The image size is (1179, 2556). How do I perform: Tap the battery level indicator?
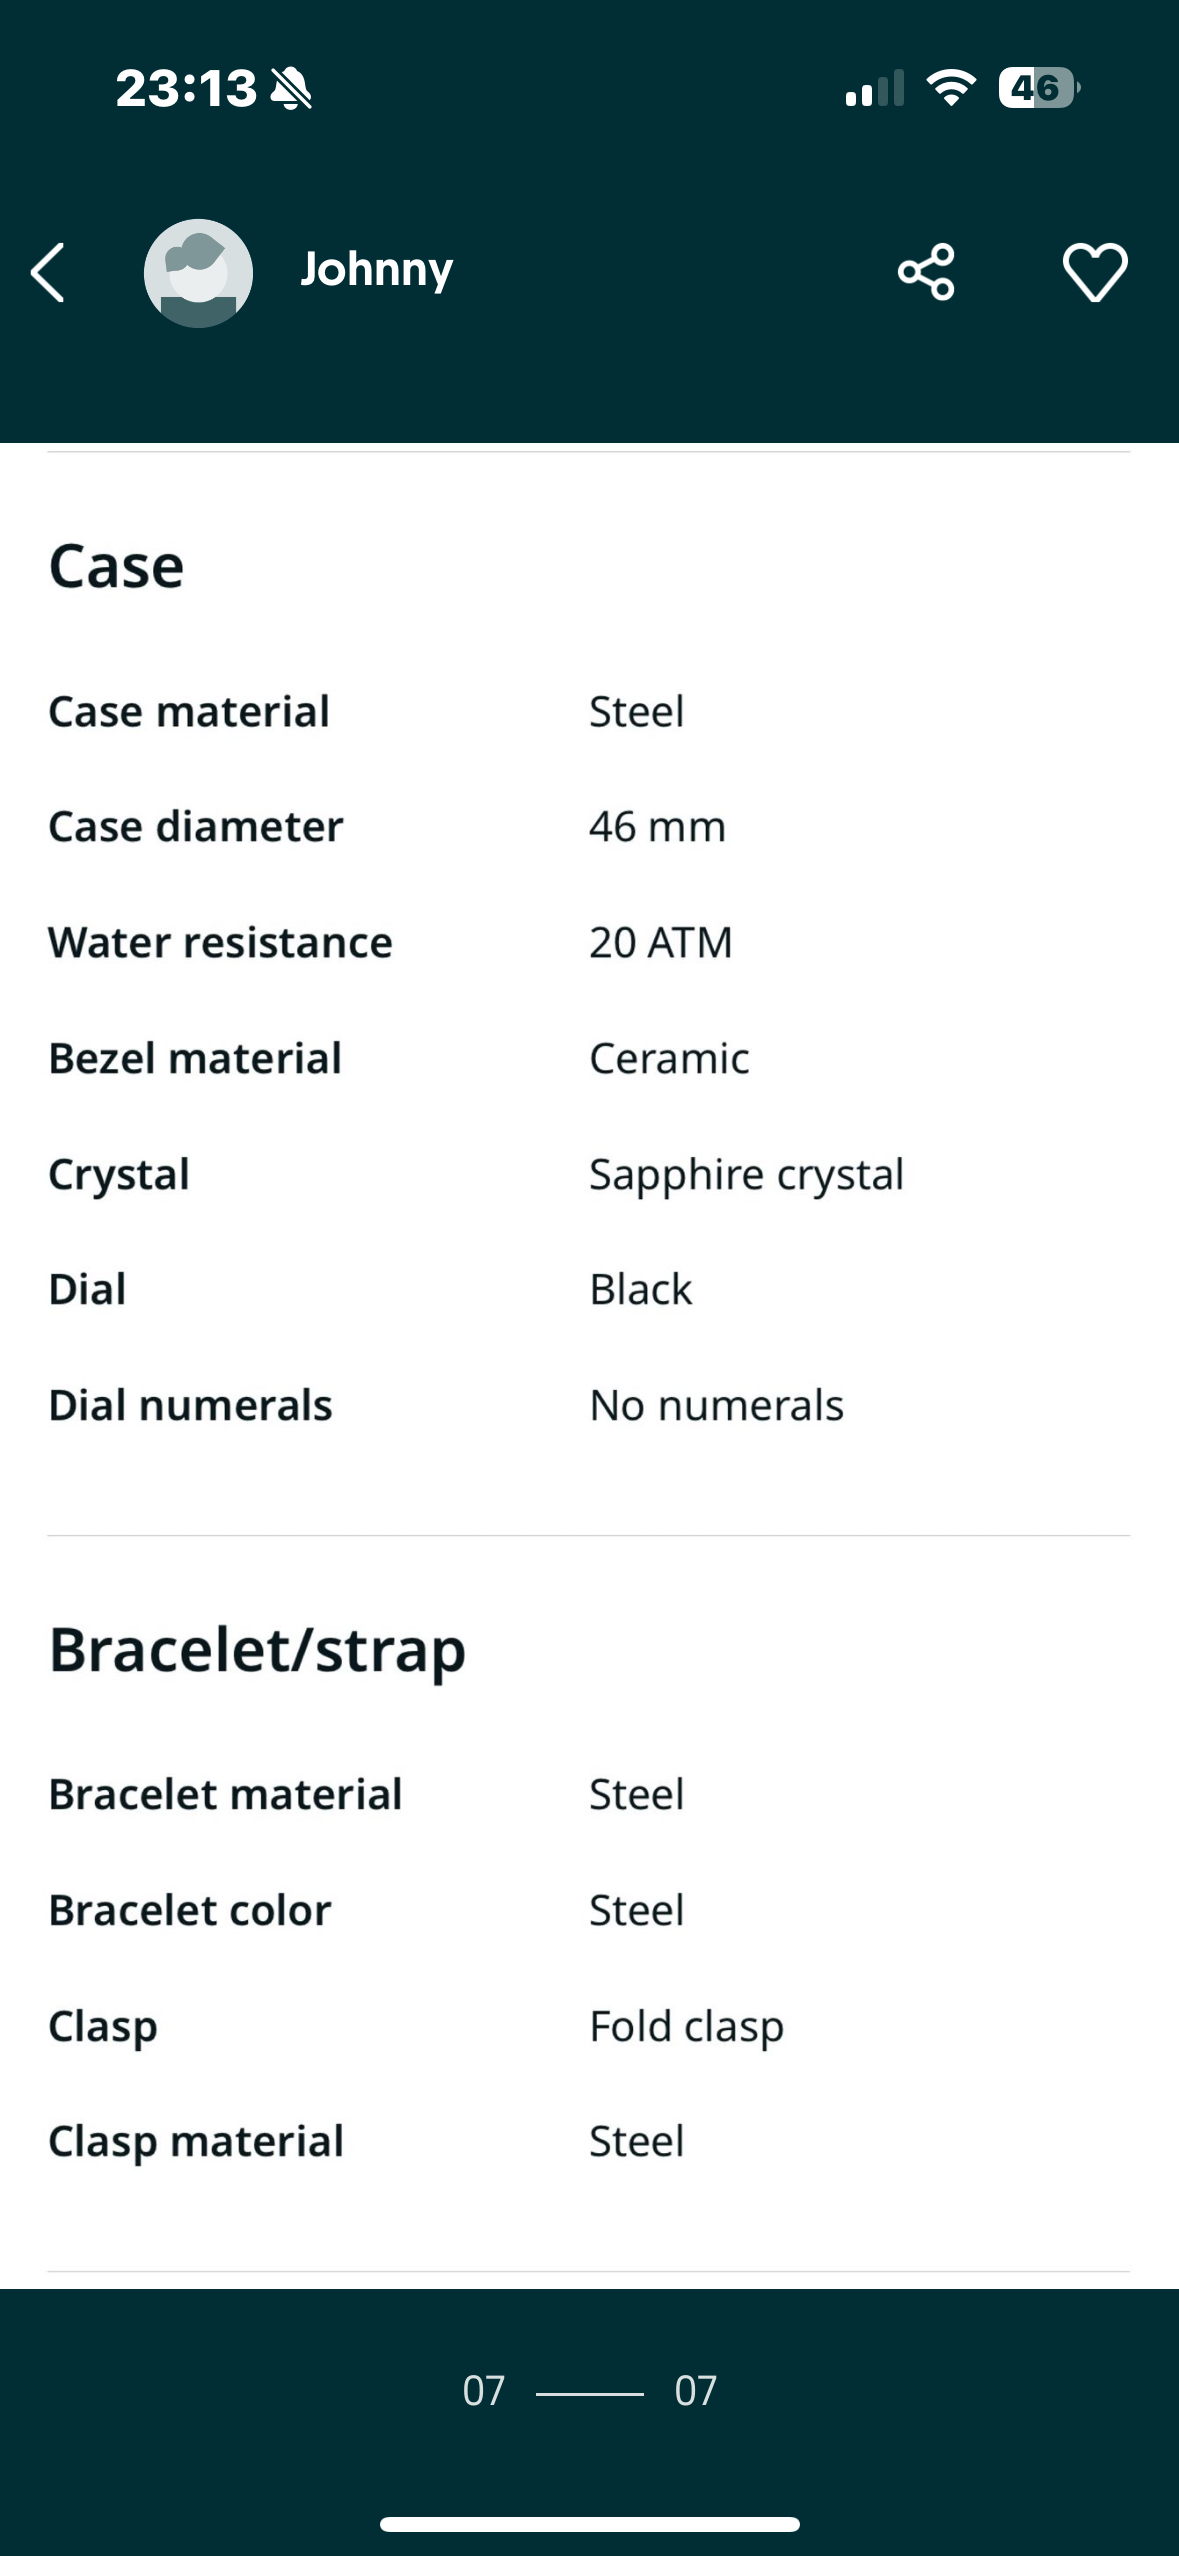click(x=1038, y=88)
